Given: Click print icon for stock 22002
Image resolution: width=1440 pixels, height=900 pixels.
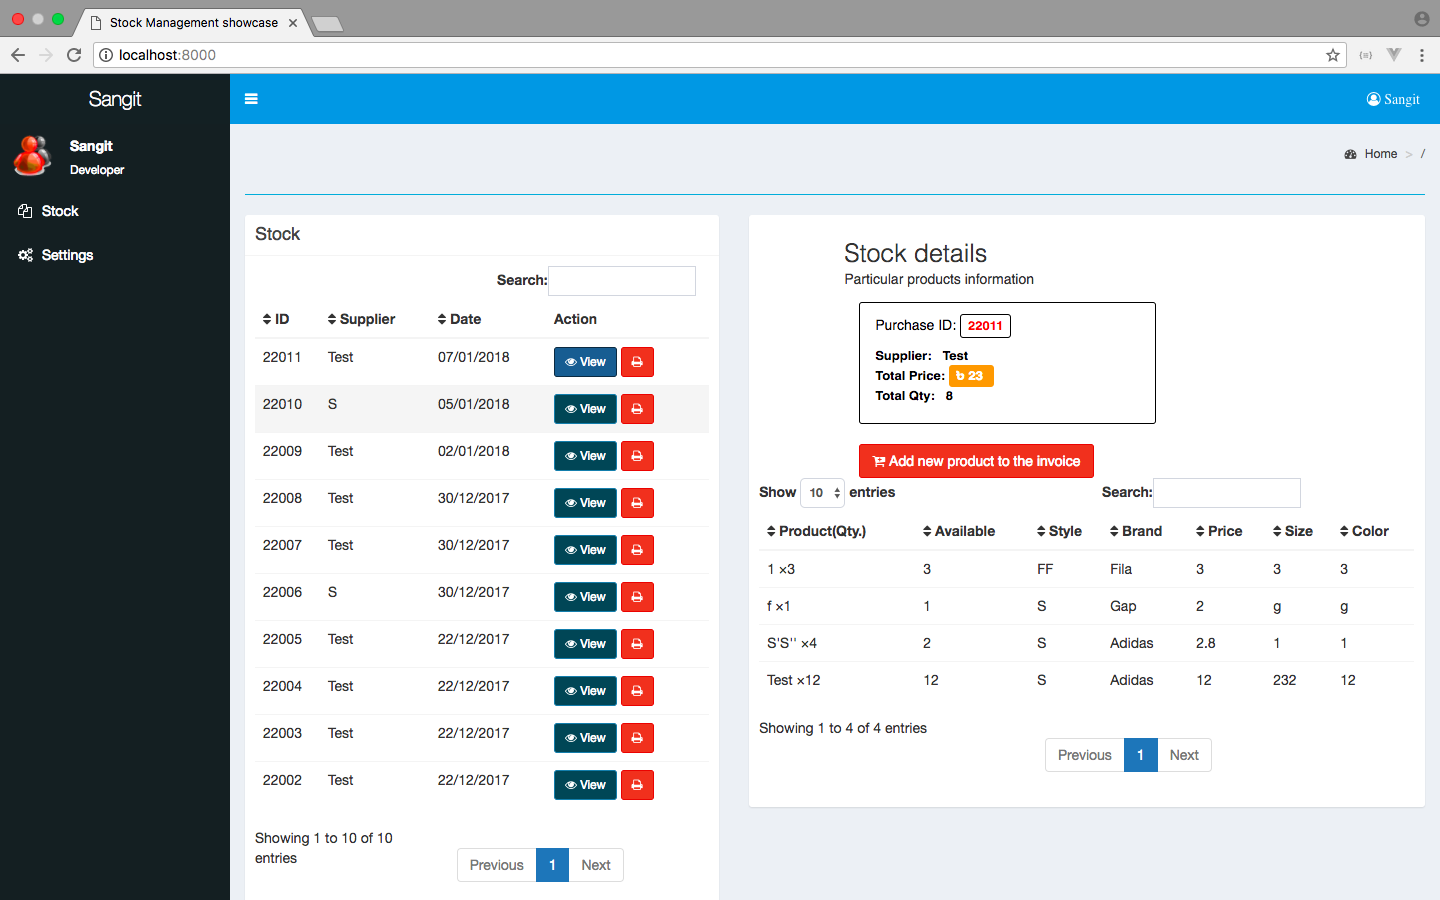Looking at the screenshot, I should tap(637, 785).
